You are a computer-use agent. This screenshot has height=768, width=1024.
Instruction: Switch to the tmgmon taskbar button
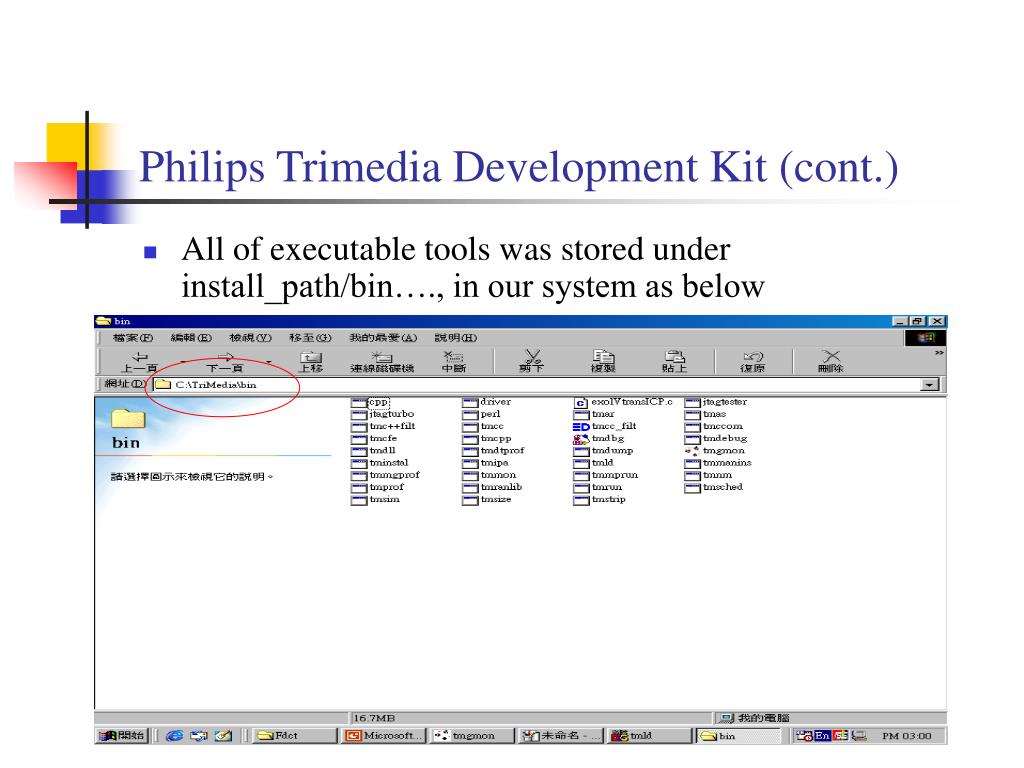point(472,736)
